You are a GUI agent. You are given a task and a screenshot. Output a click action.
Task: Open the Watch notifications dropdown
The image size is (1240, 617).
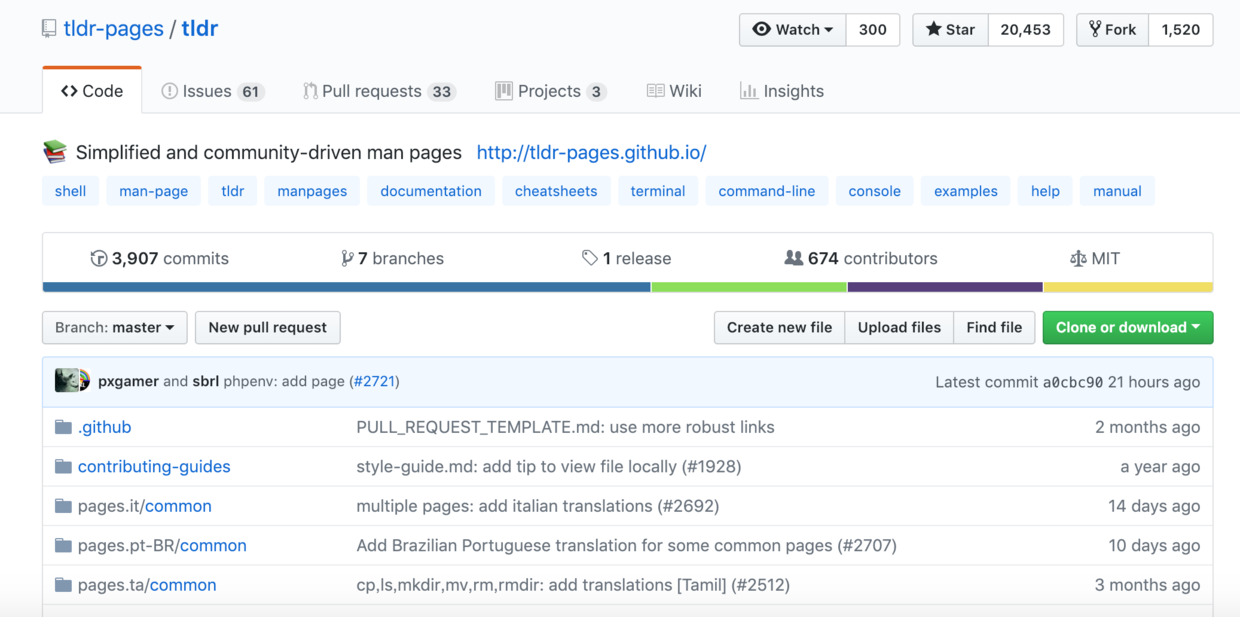pyautogui.click(x=793, y=29)
